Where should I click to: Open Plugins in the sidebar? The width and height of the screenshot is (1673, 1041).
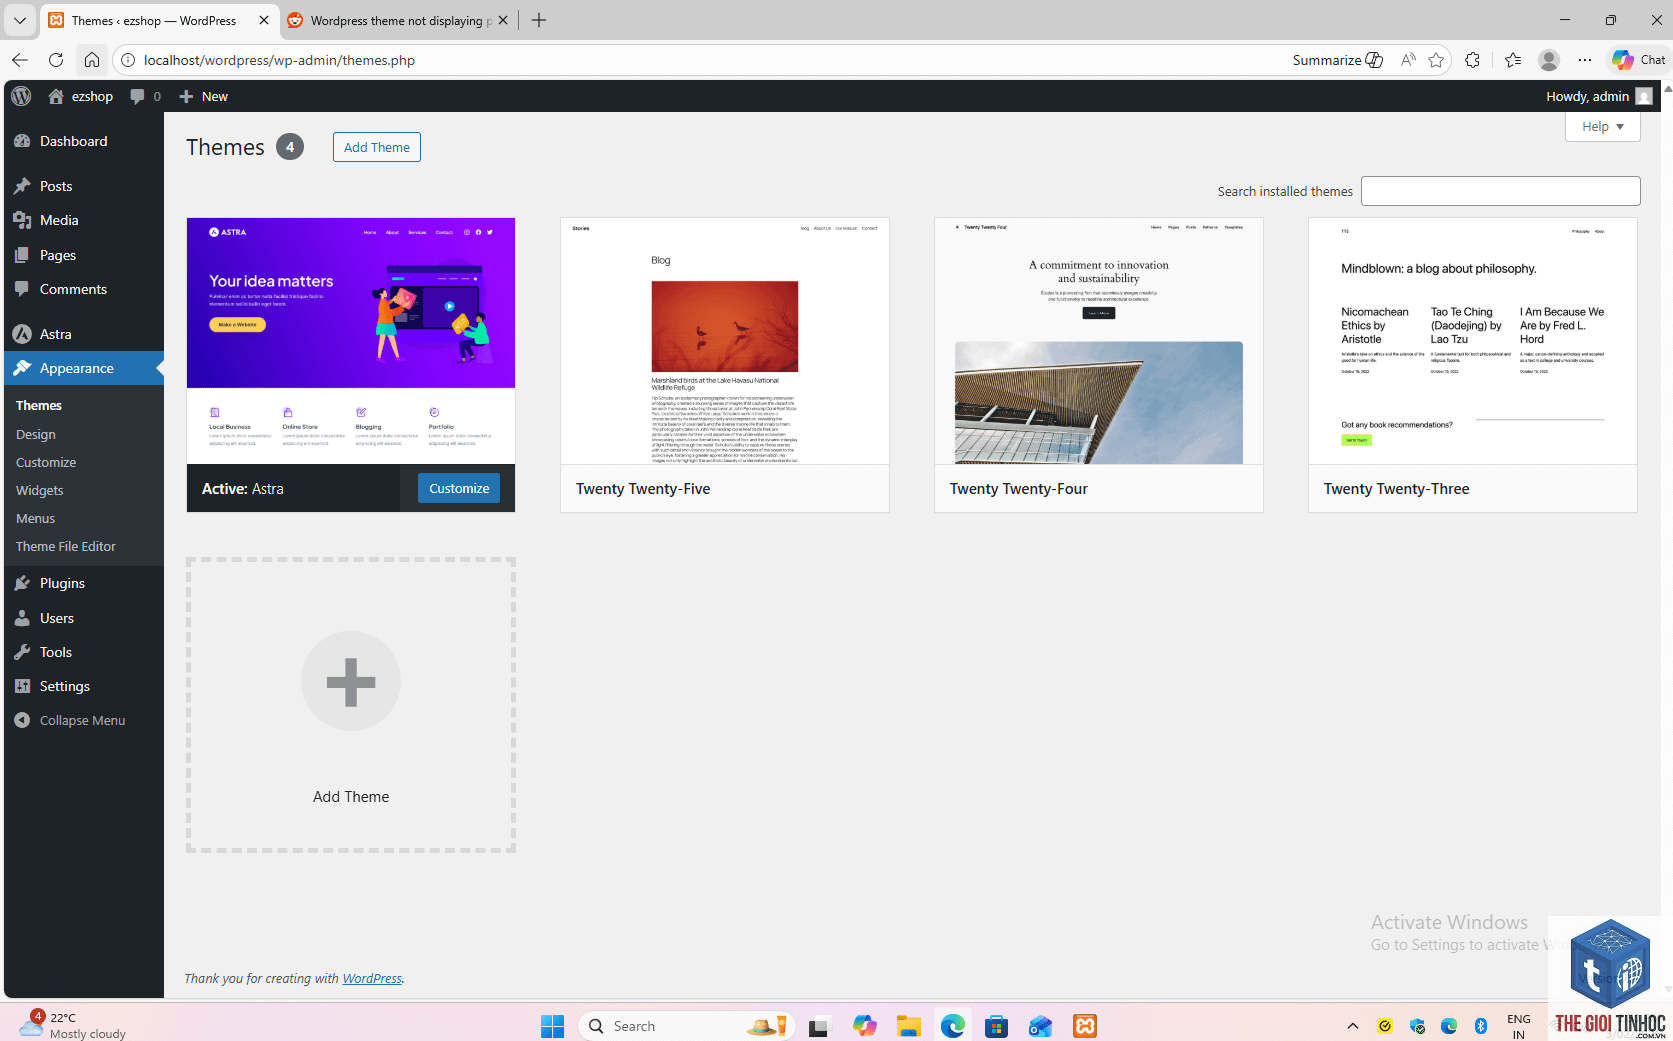coord(84,583)
